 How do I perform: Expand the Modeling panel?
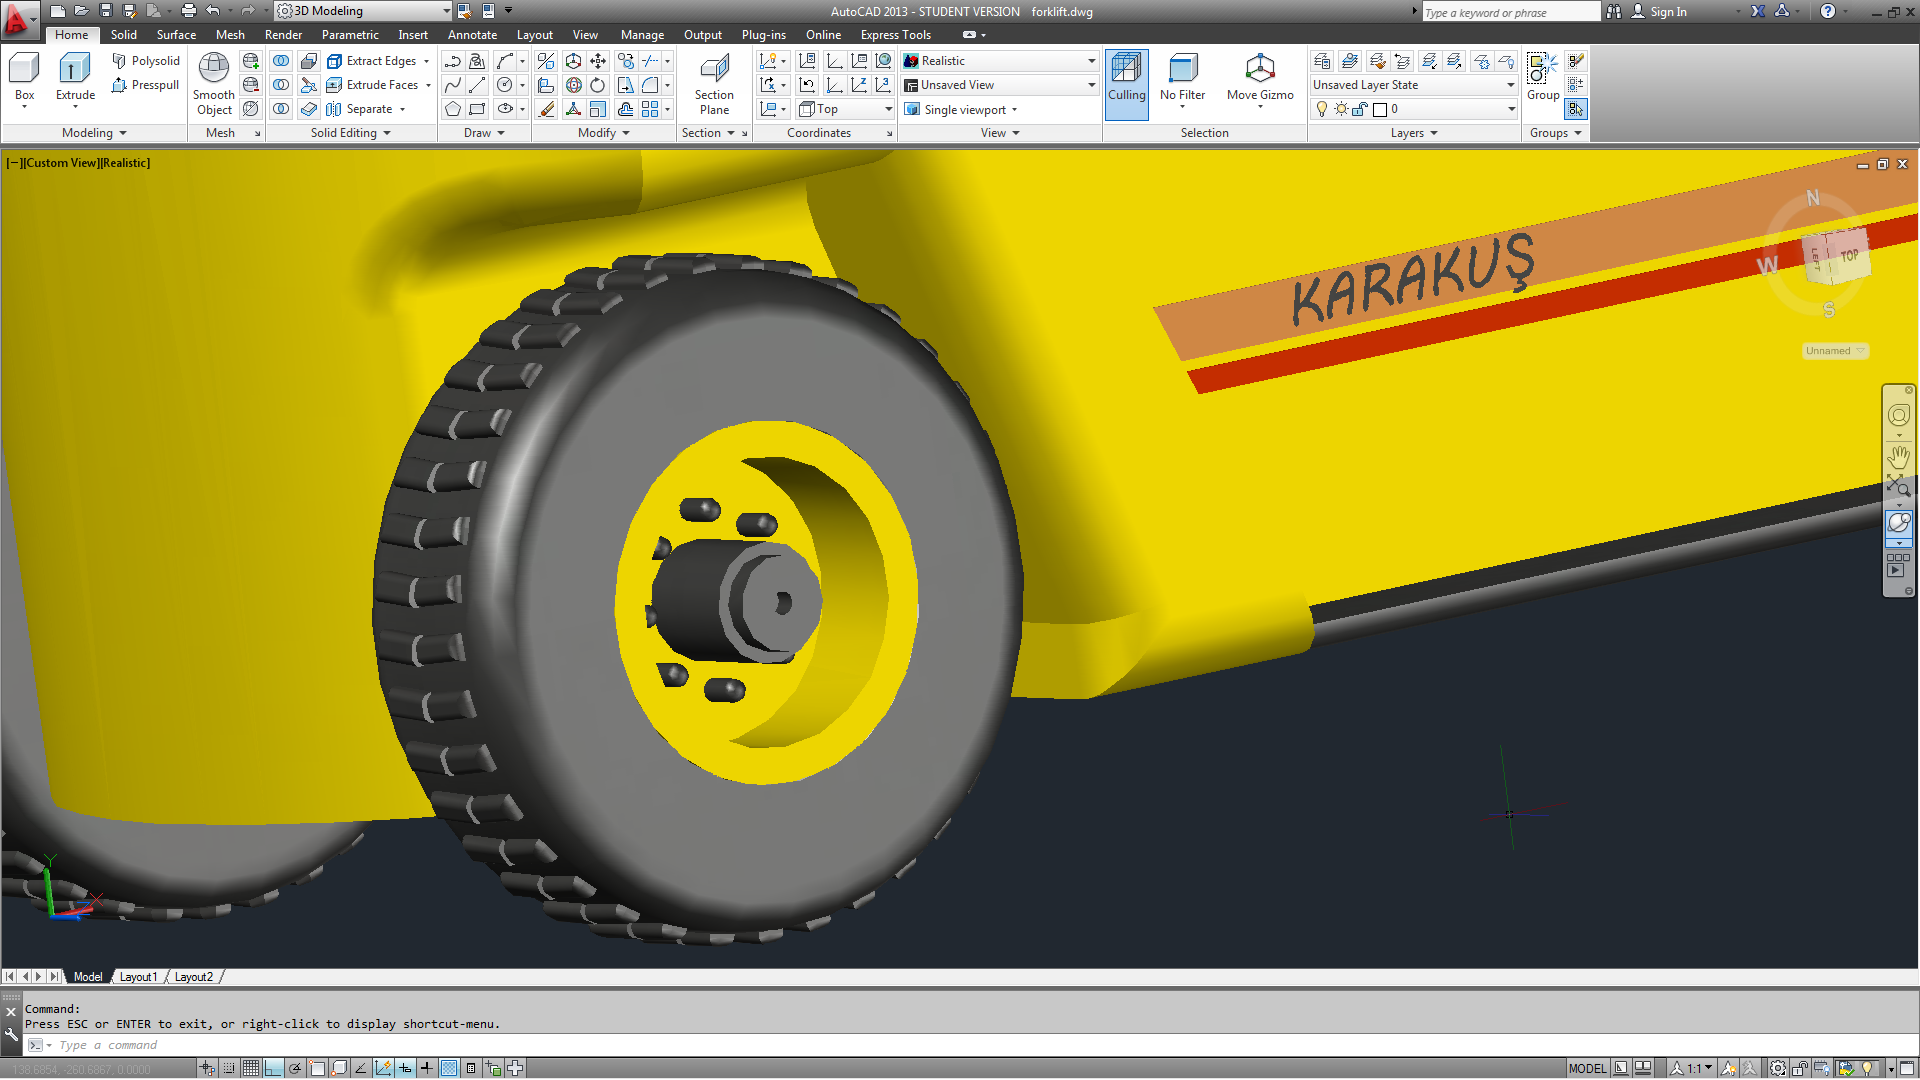pos(94,133)
